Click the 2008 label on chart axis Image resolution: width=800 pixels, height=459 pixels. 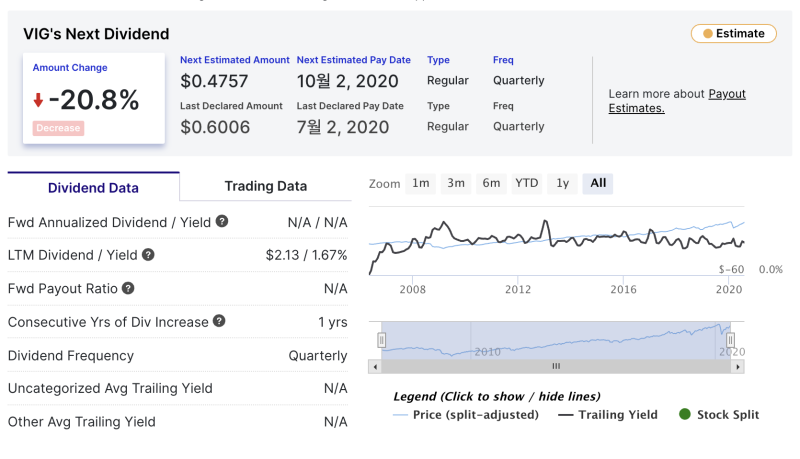(x=412, y=289)
